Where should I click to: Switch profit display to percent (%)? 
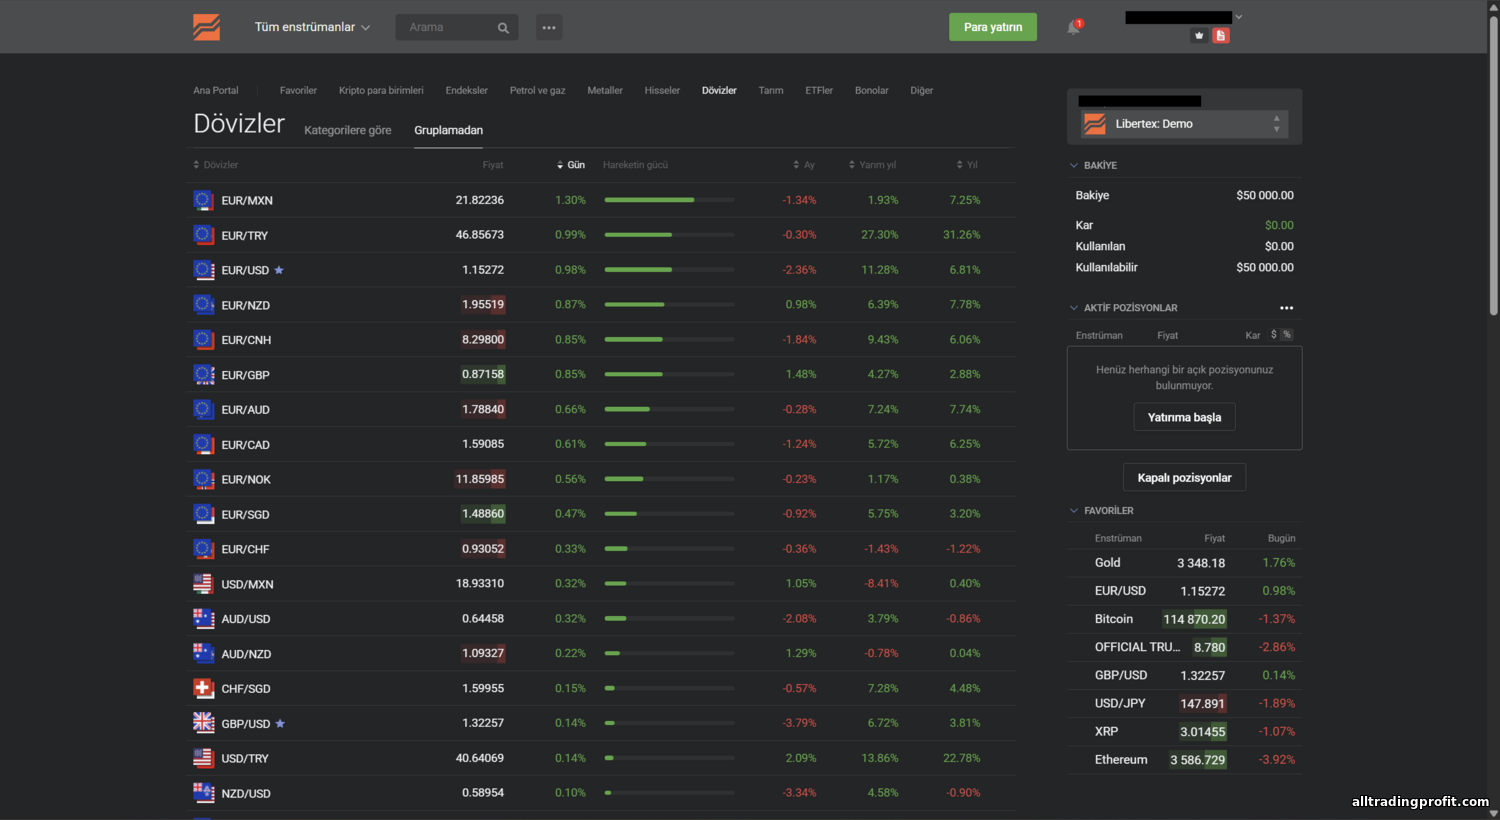1287,335
